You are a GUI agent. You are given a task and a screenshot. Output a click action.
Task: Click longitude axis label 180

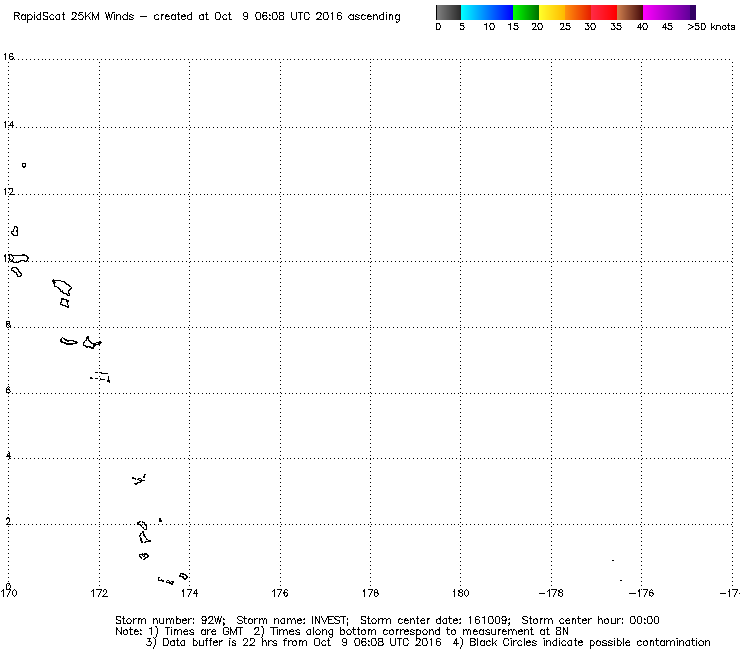pyautogui.click(x=461, y=593)
